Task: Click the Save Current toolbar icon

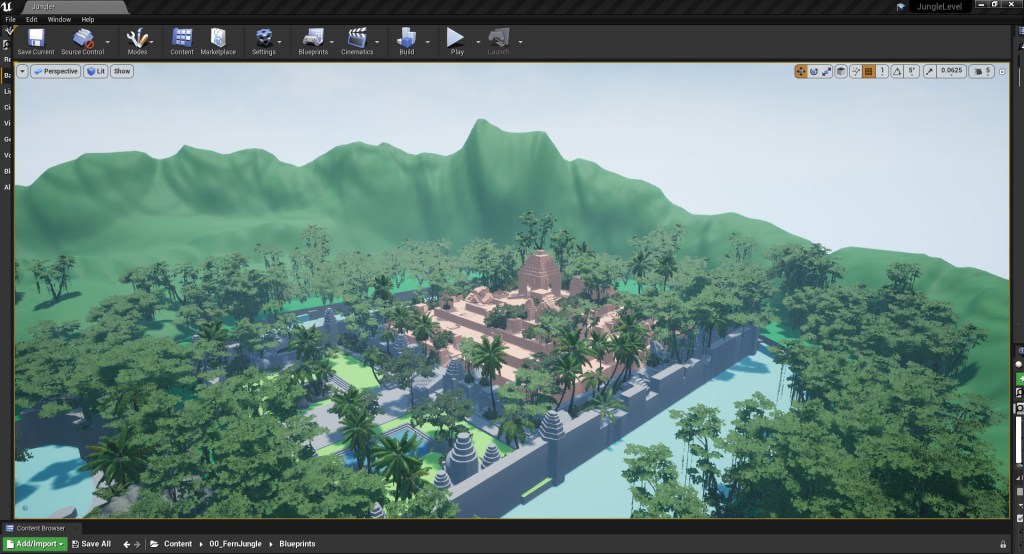Action: point(36,41)
